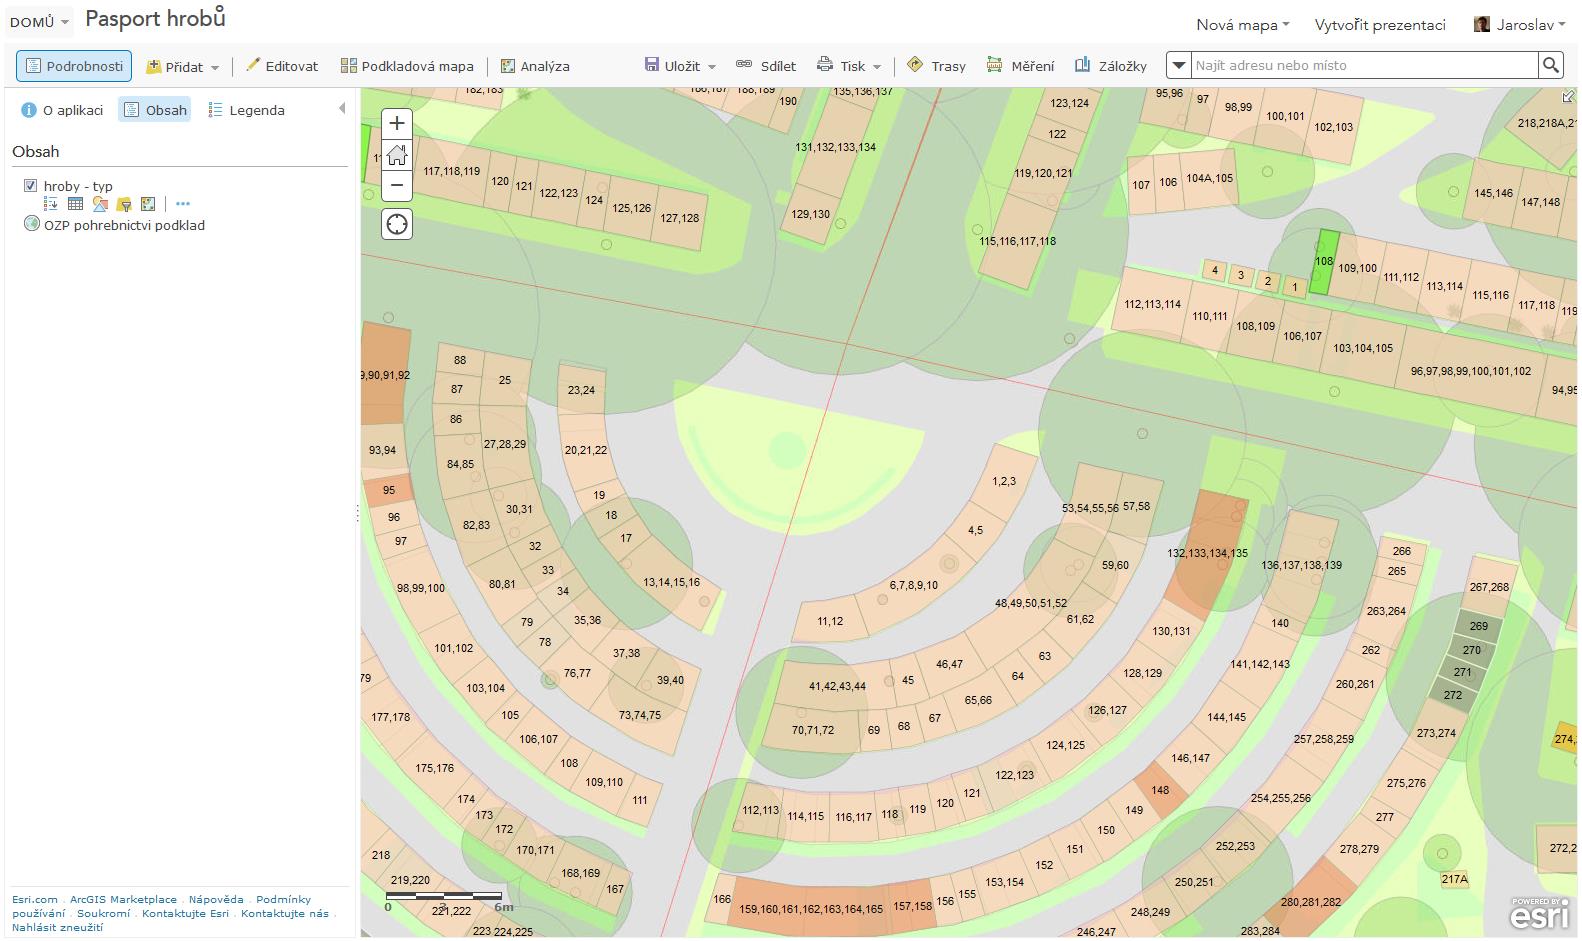
Task: Click the hroby - typ layer name
Action: tap(78, 186)
